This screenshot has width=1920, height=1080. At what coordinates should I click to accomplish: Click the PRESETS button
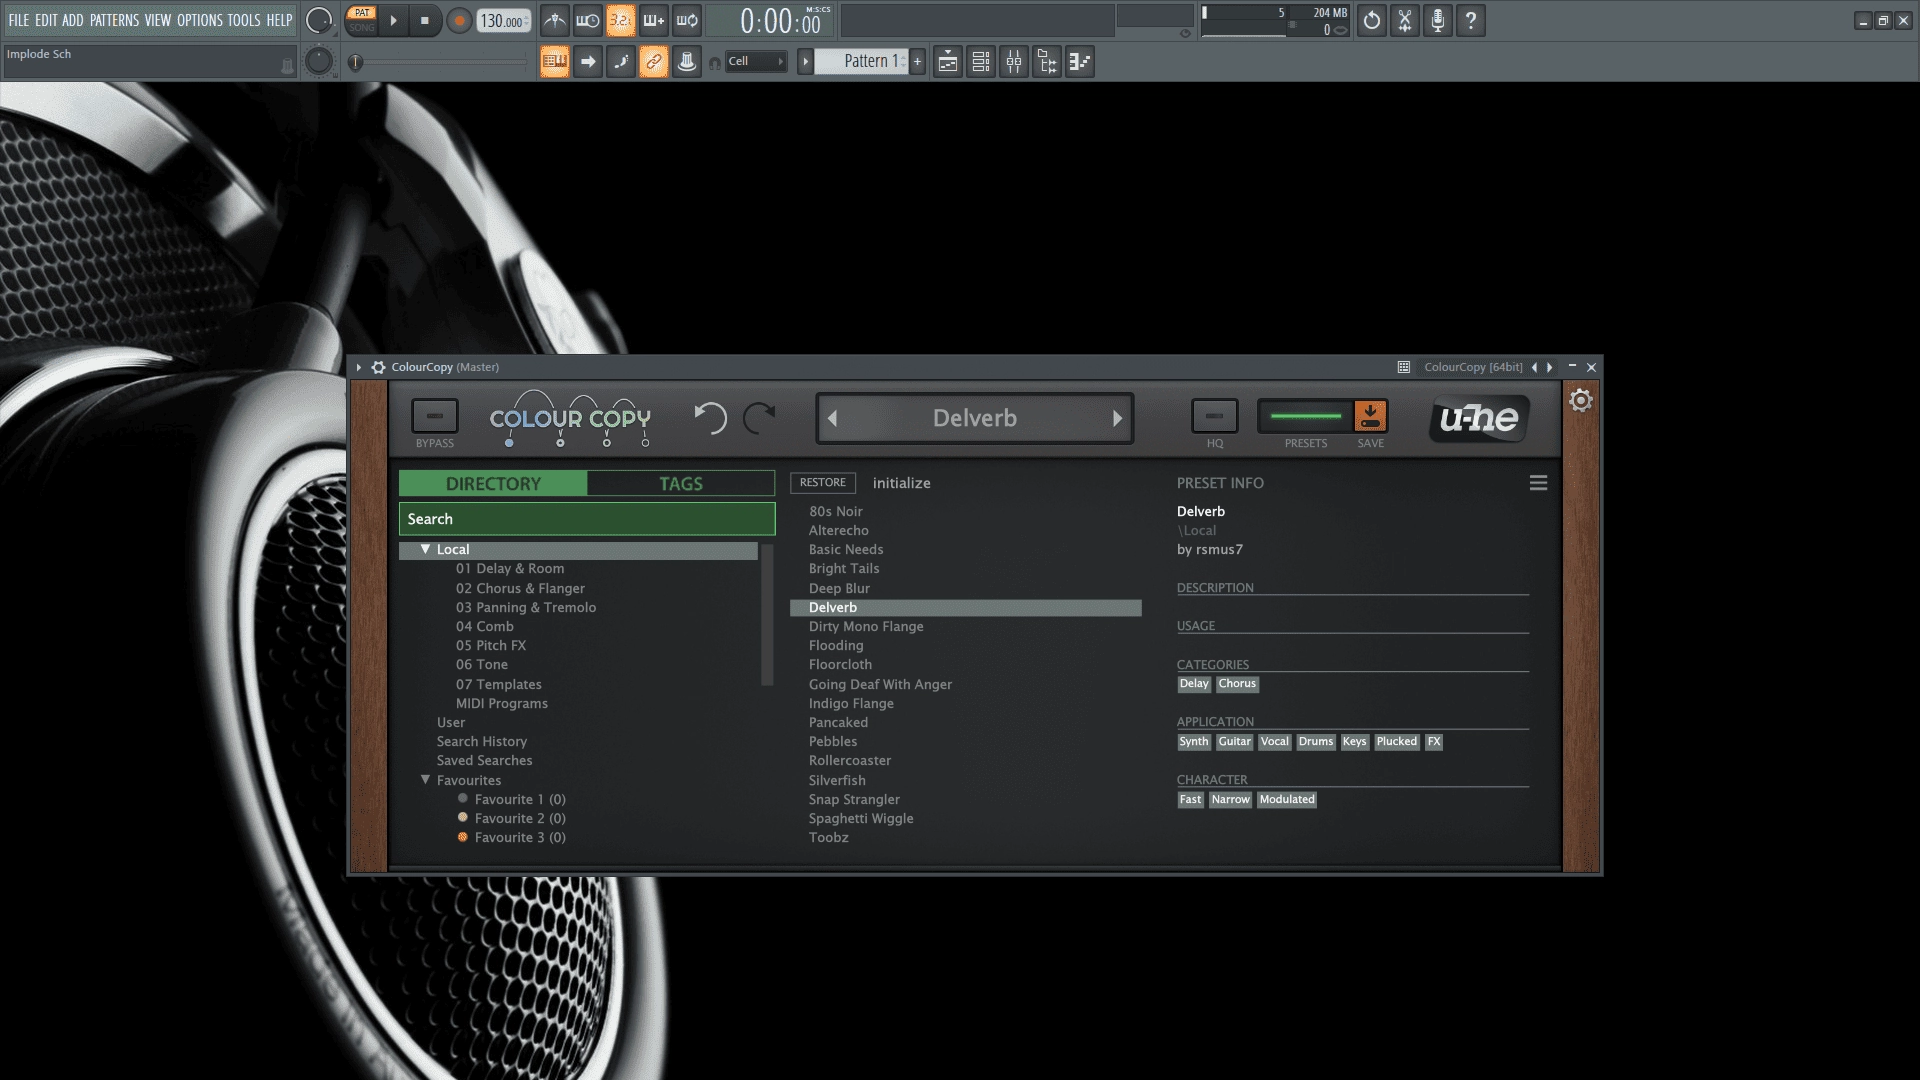tap(1305, 416)
